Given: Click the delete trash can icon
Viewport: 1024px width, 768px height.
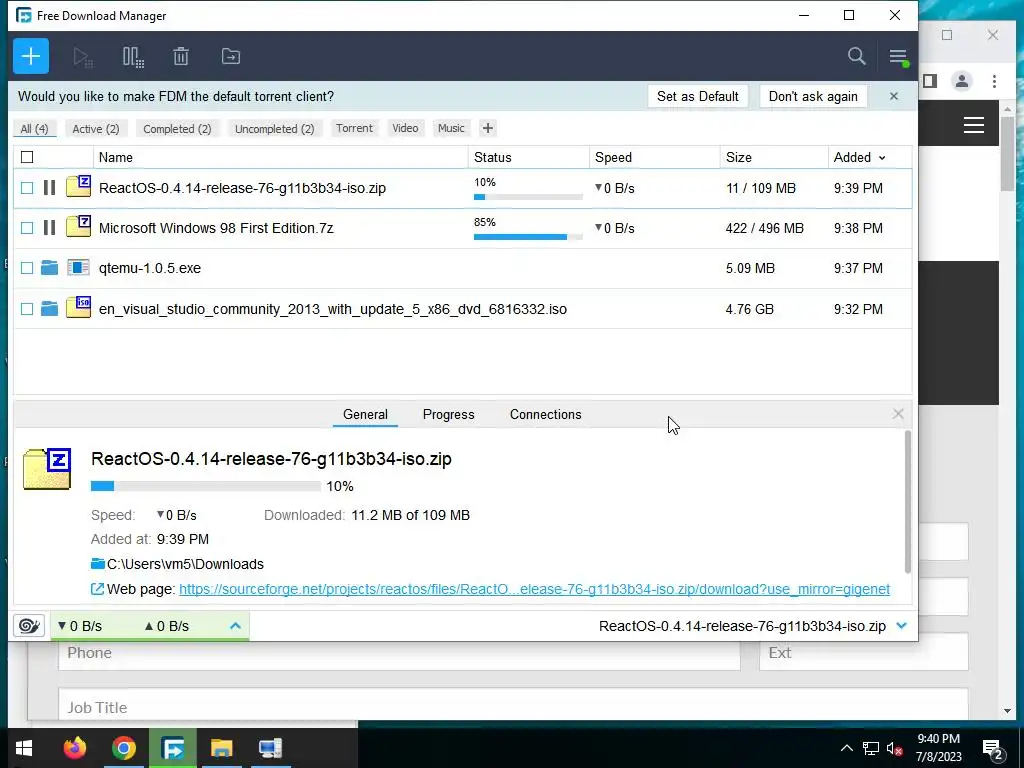Looking at the screenshot, I should pyautogui.click(x=181, y=57).
